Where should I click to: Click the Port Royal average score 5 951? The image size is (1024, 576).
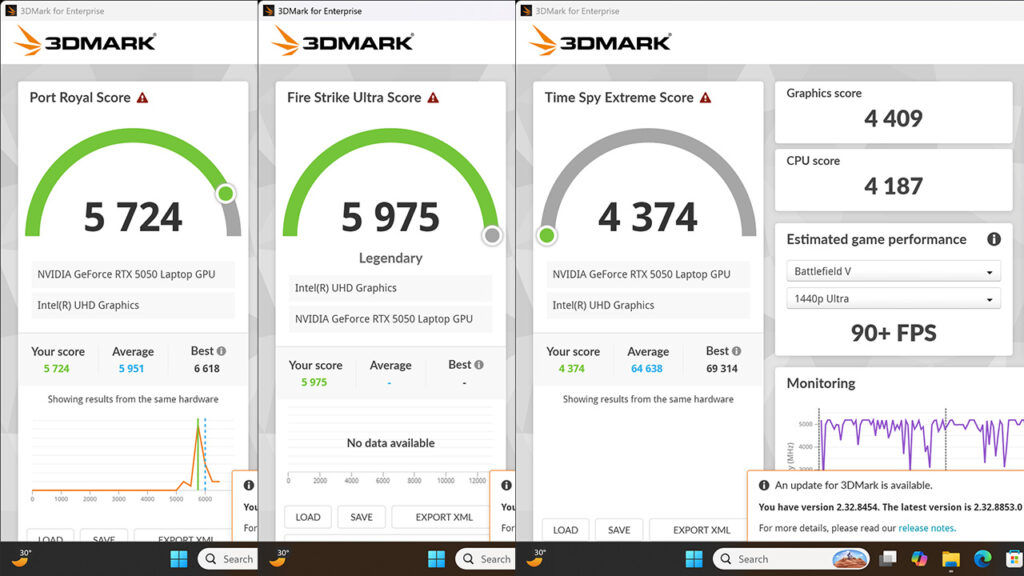(x=131, y=369)
